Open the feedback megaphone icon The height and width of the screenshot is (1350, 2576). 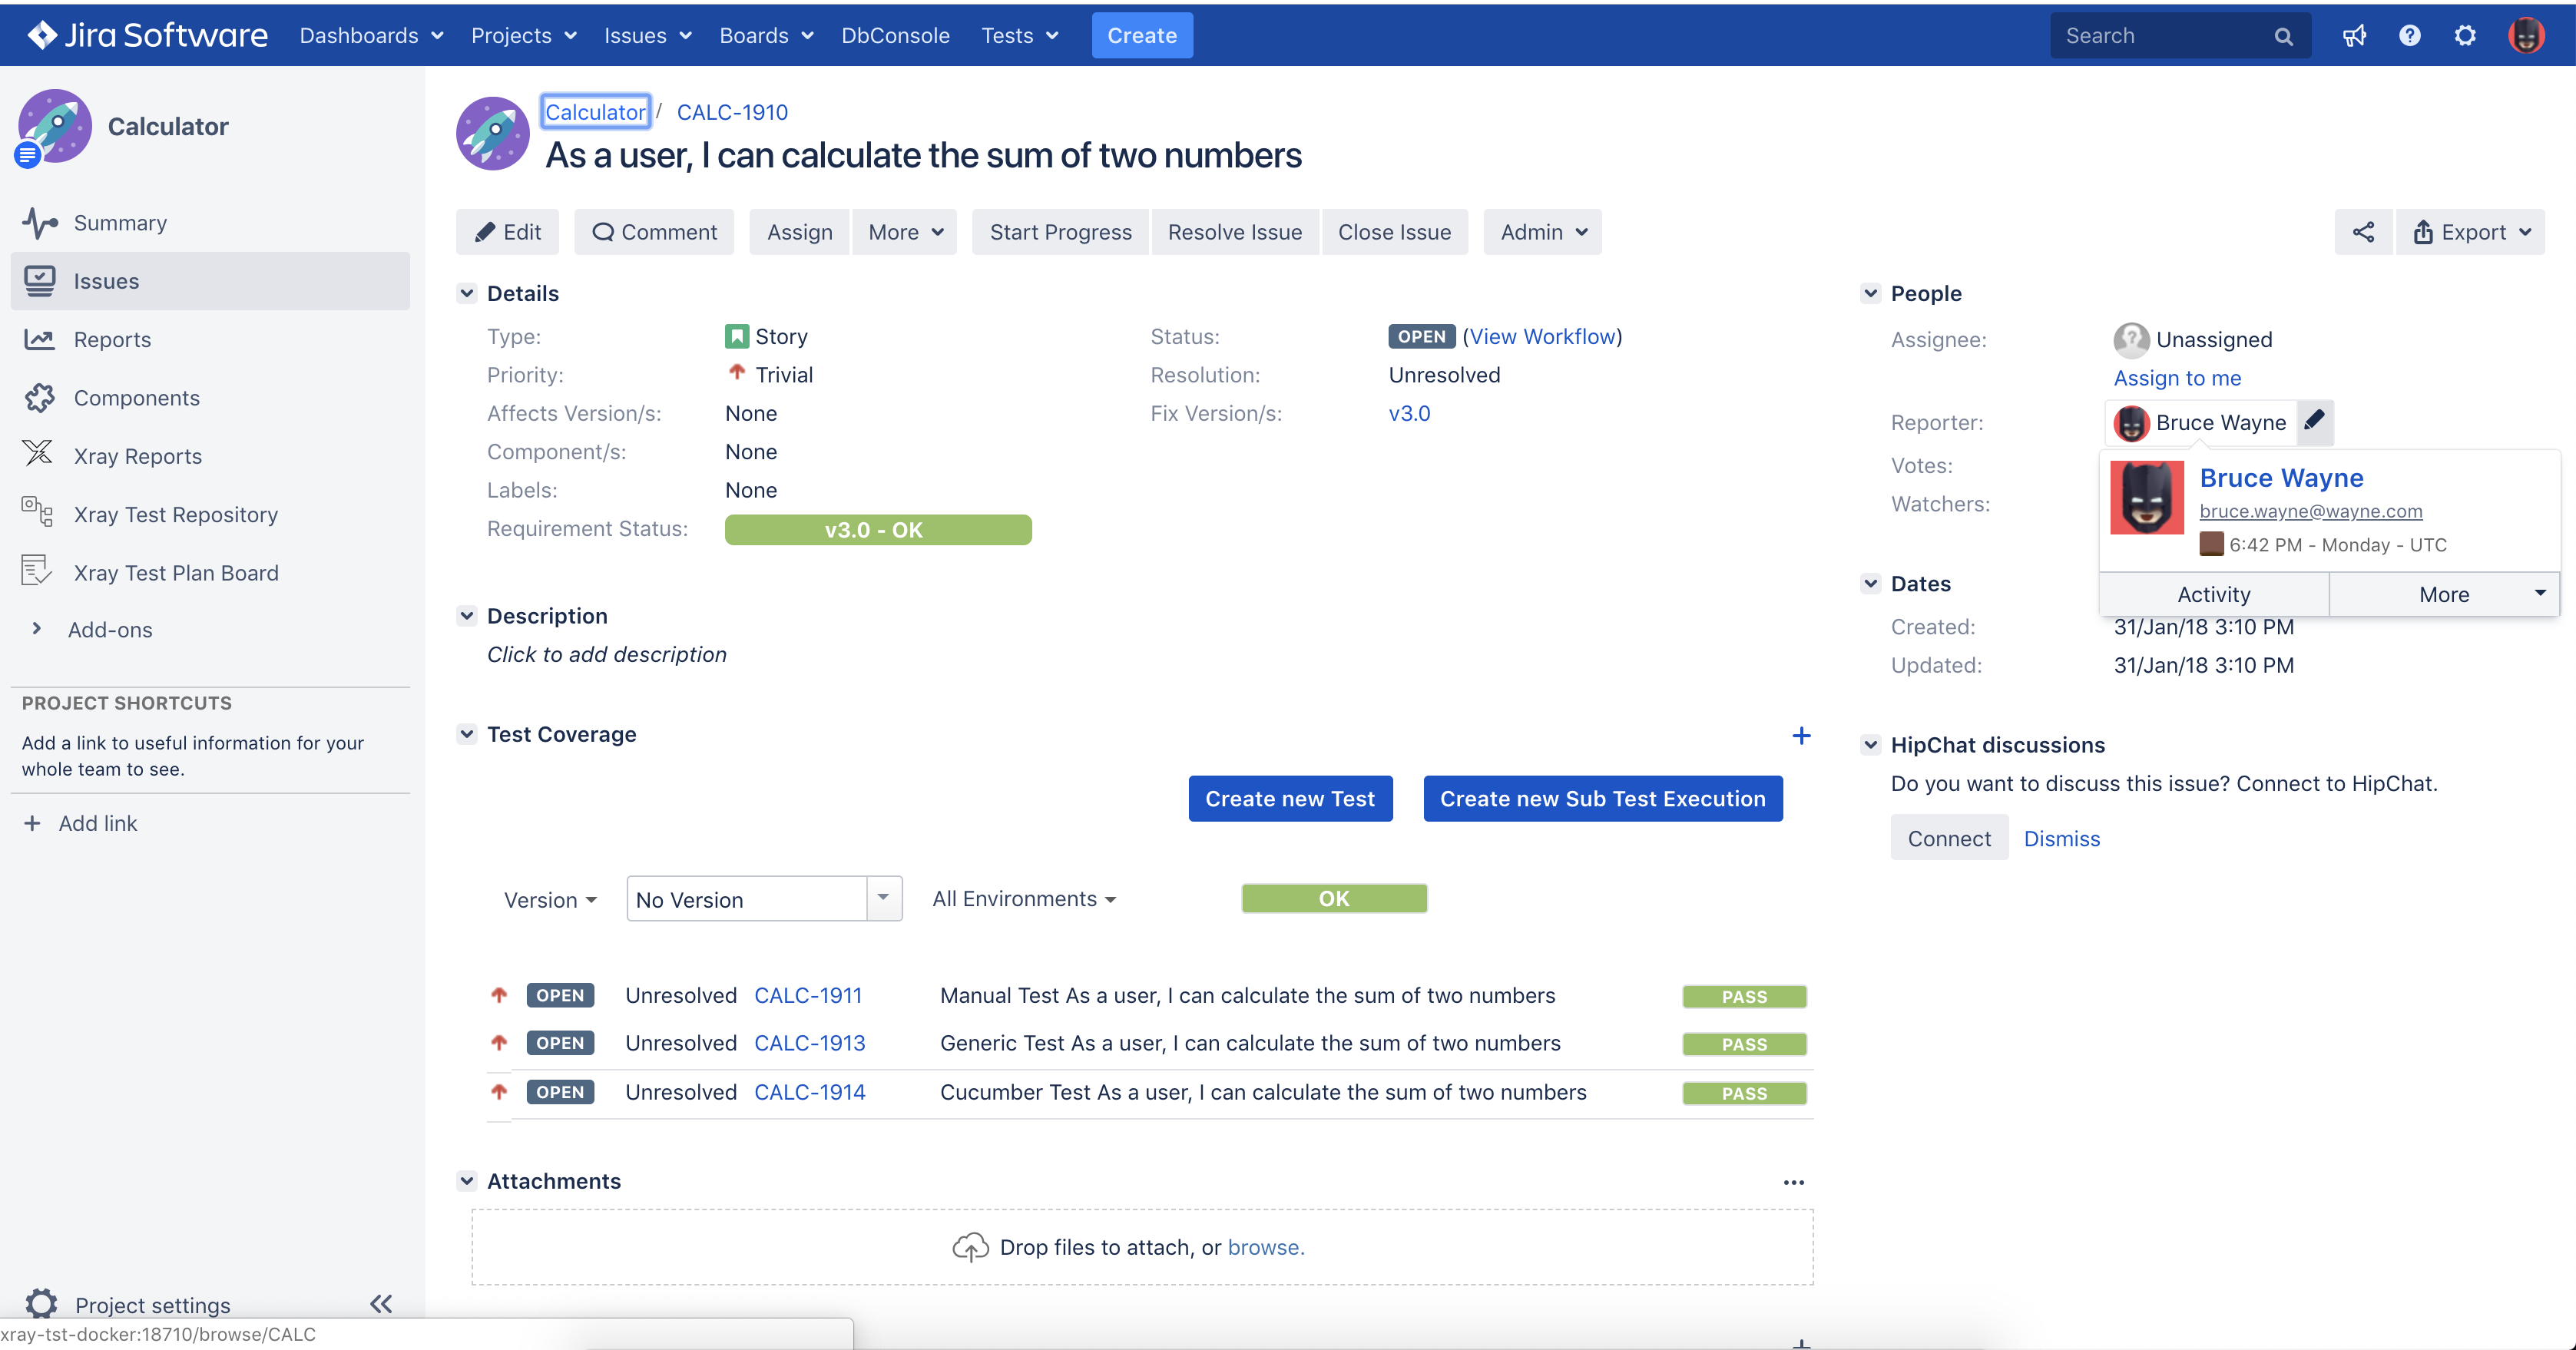tap(2354, 36)
